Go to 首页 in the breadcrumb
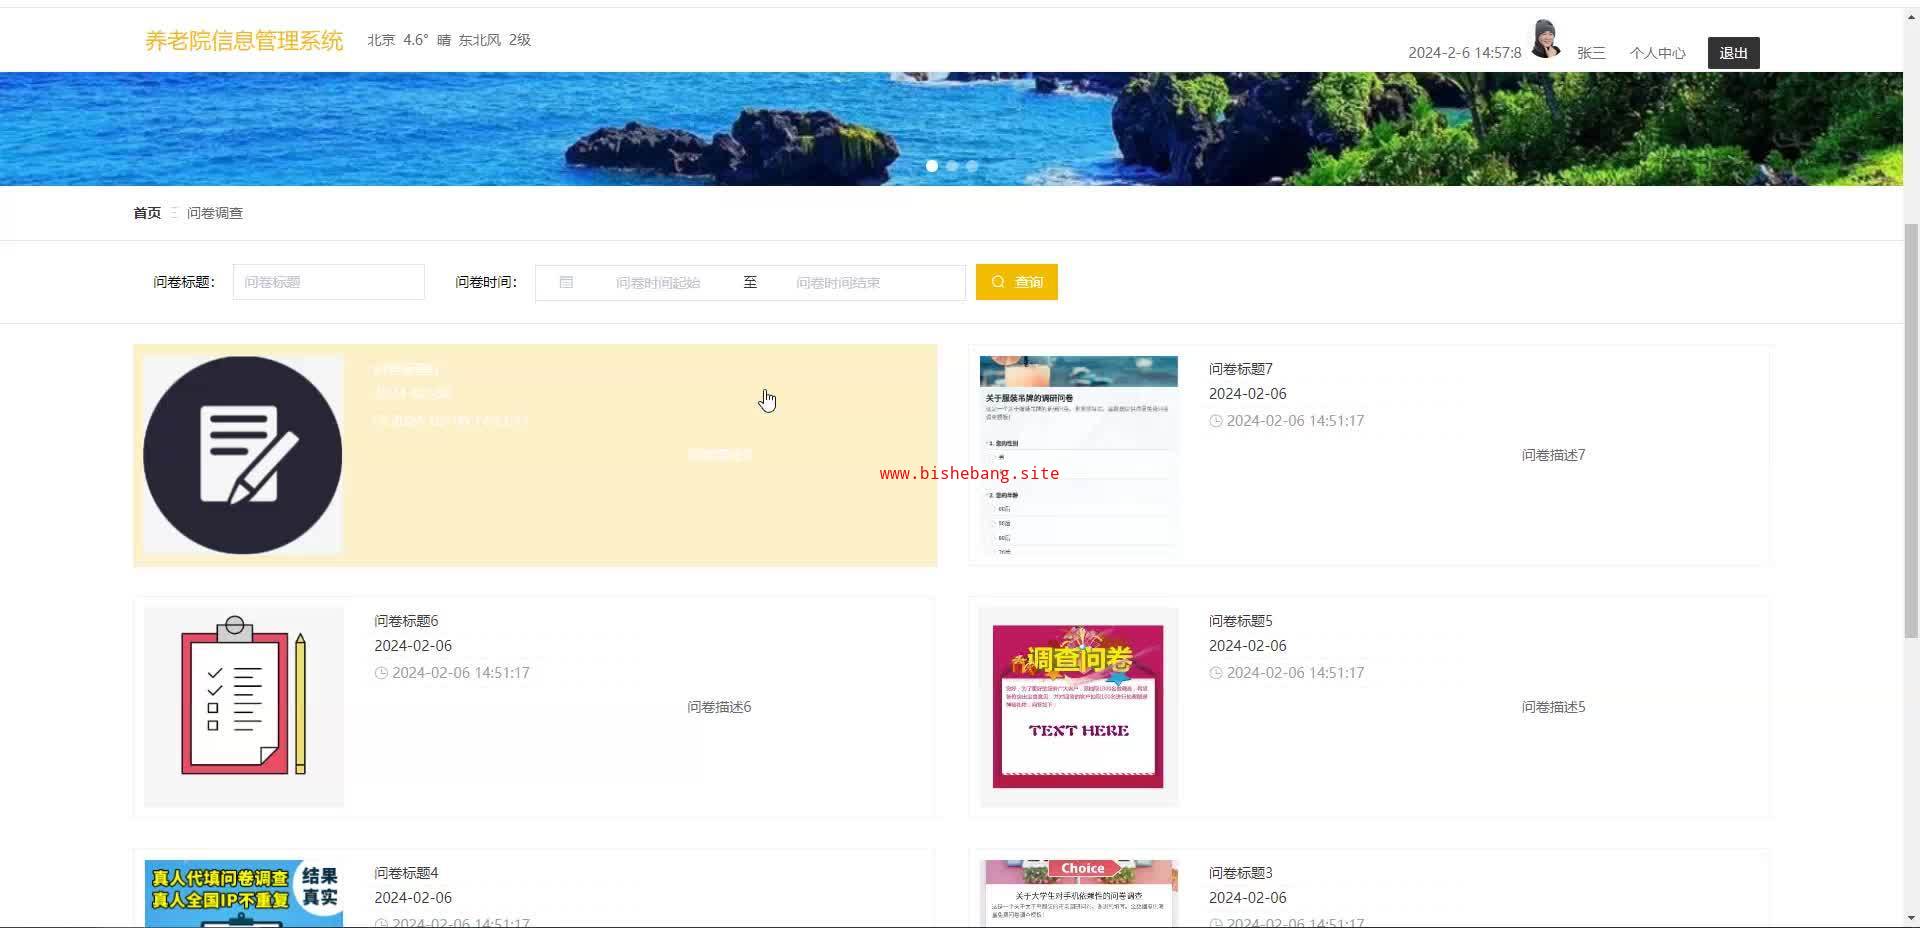1920x928 pixels. 147,213
